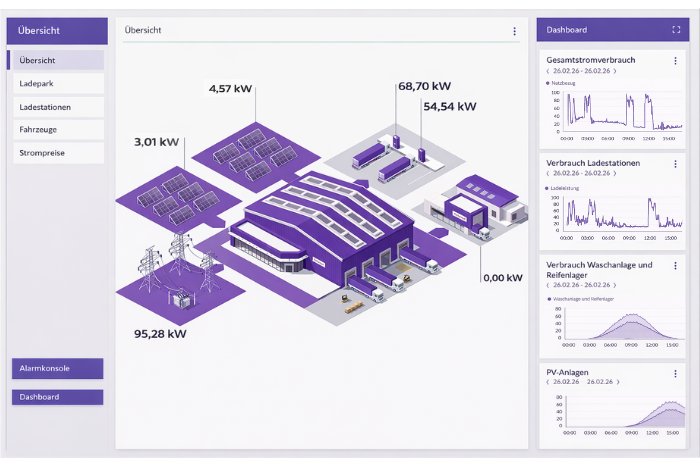Toggle the Ladeleistung legend series
The width and height of the screenshot is (700, 466).
[566, 187]
